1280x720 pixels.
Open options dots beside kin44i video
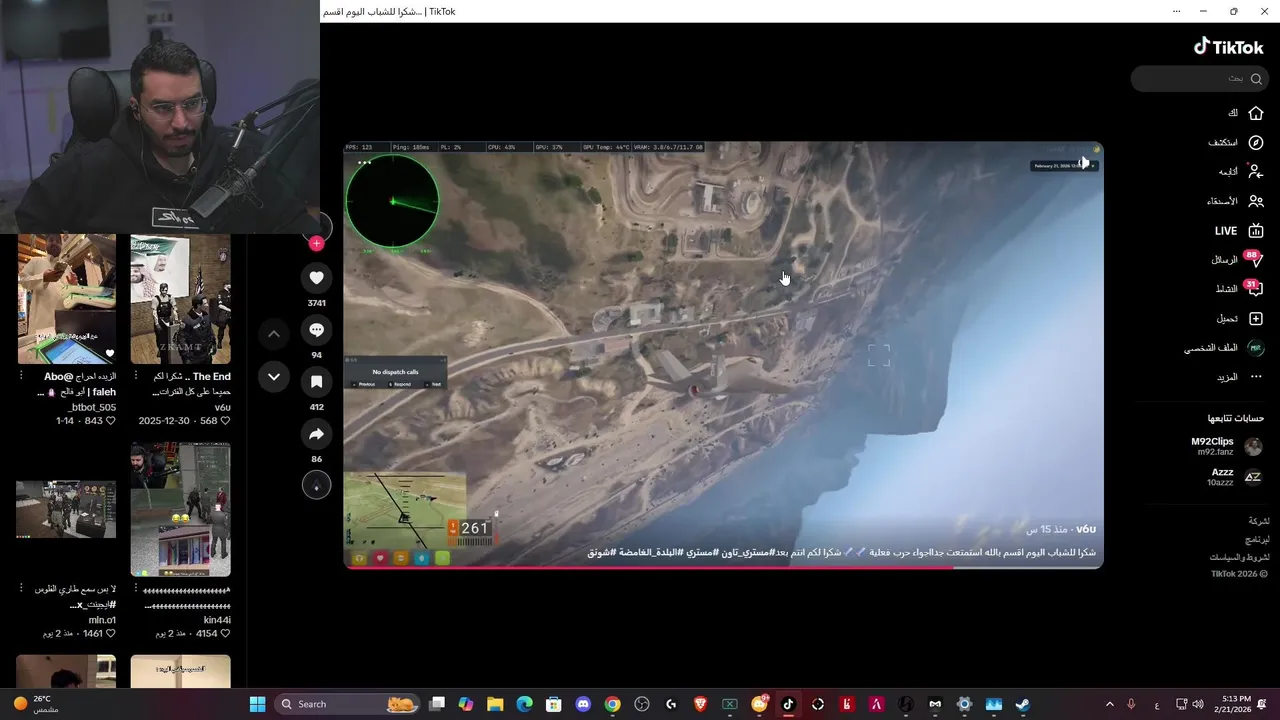135,589
